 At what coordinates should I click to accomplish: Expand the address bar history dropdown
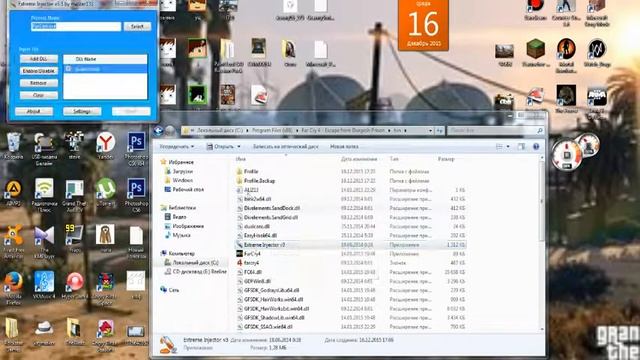click(x=430, y=131)
